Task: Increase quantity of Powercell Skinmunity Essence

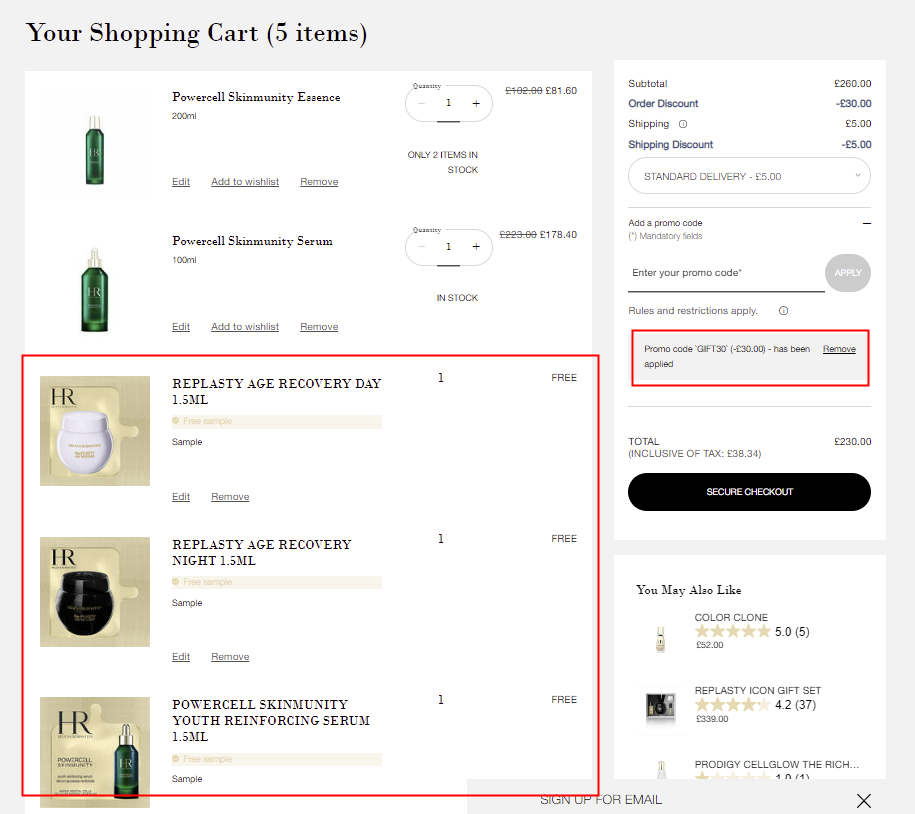Action: point(476,103)
